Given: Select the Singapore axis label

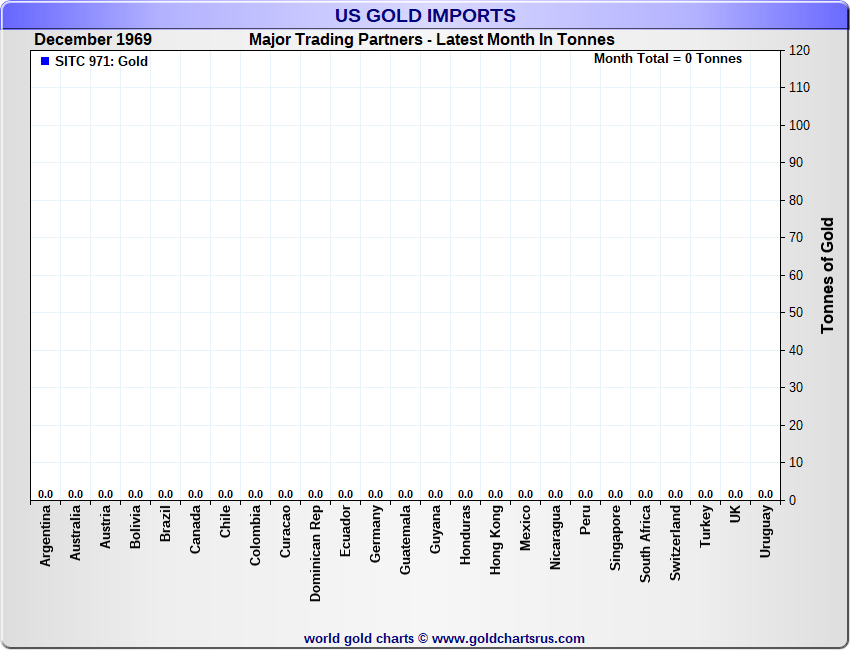Looking at the screenshot, I should (x=616, y=538).
